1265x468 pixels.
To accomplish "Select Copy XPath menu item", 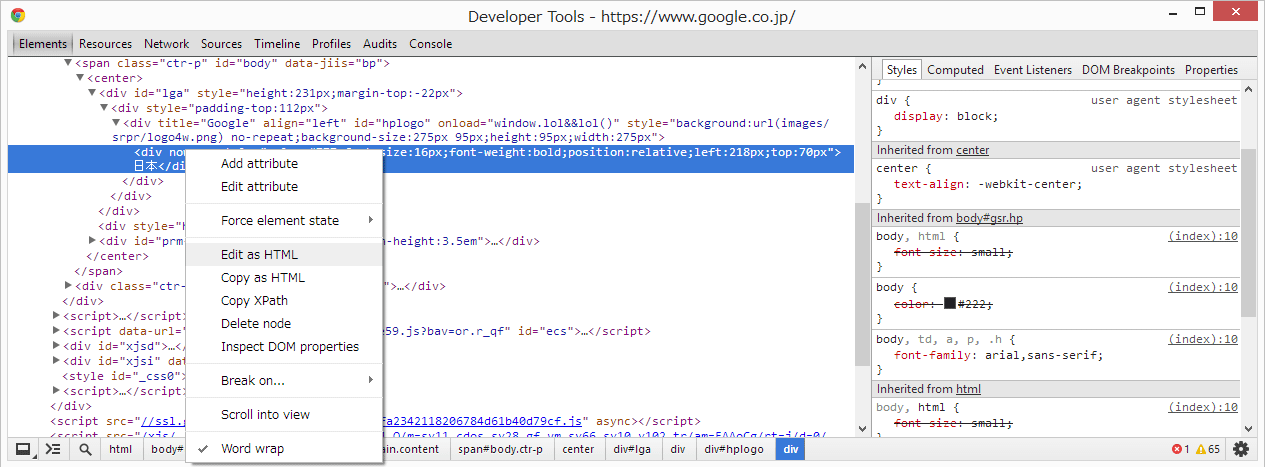I will pos(284,300).
